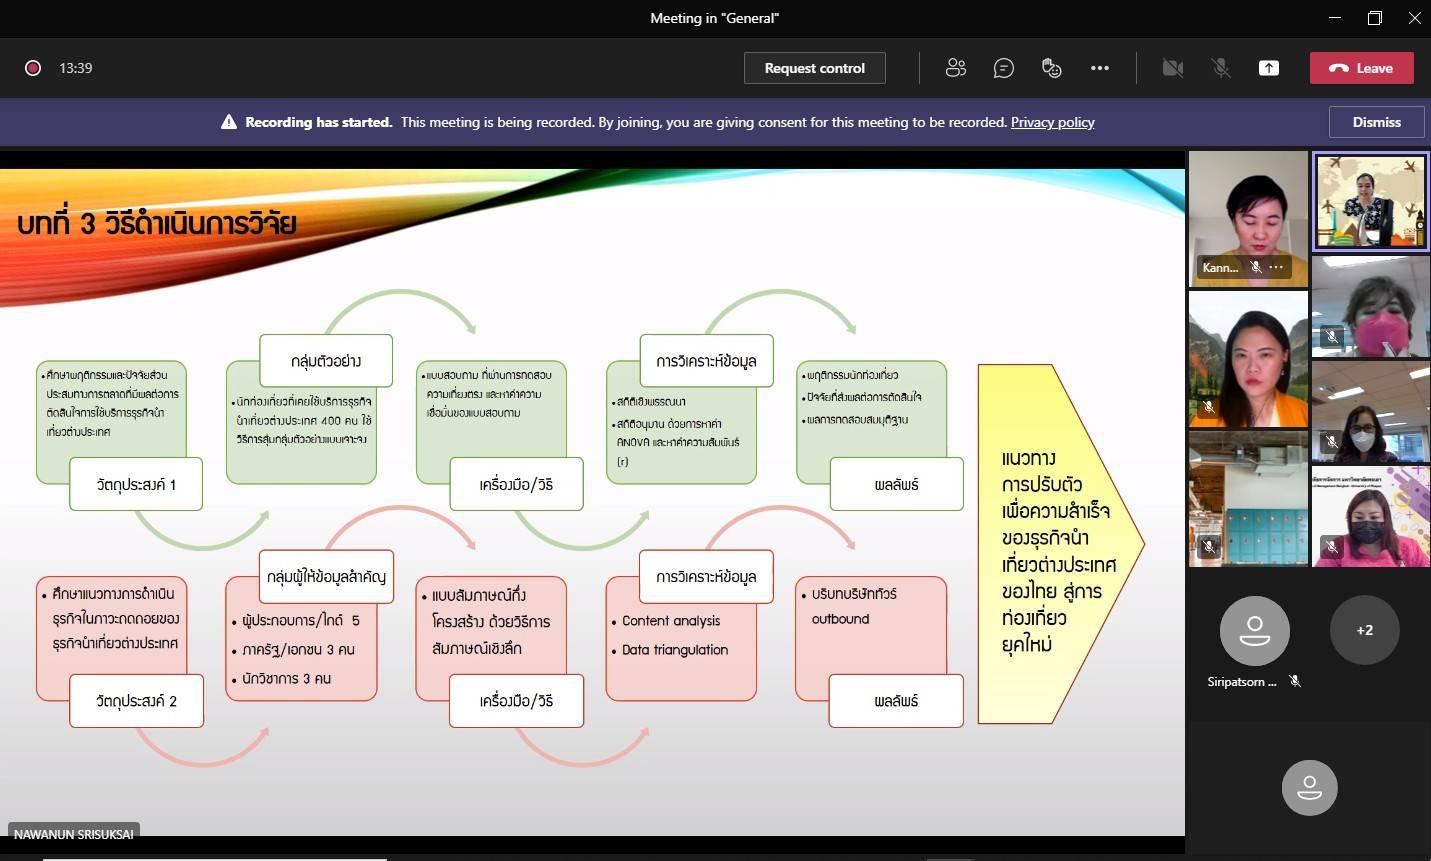Click Data triangulation bullet on slide

coord(674,650)
